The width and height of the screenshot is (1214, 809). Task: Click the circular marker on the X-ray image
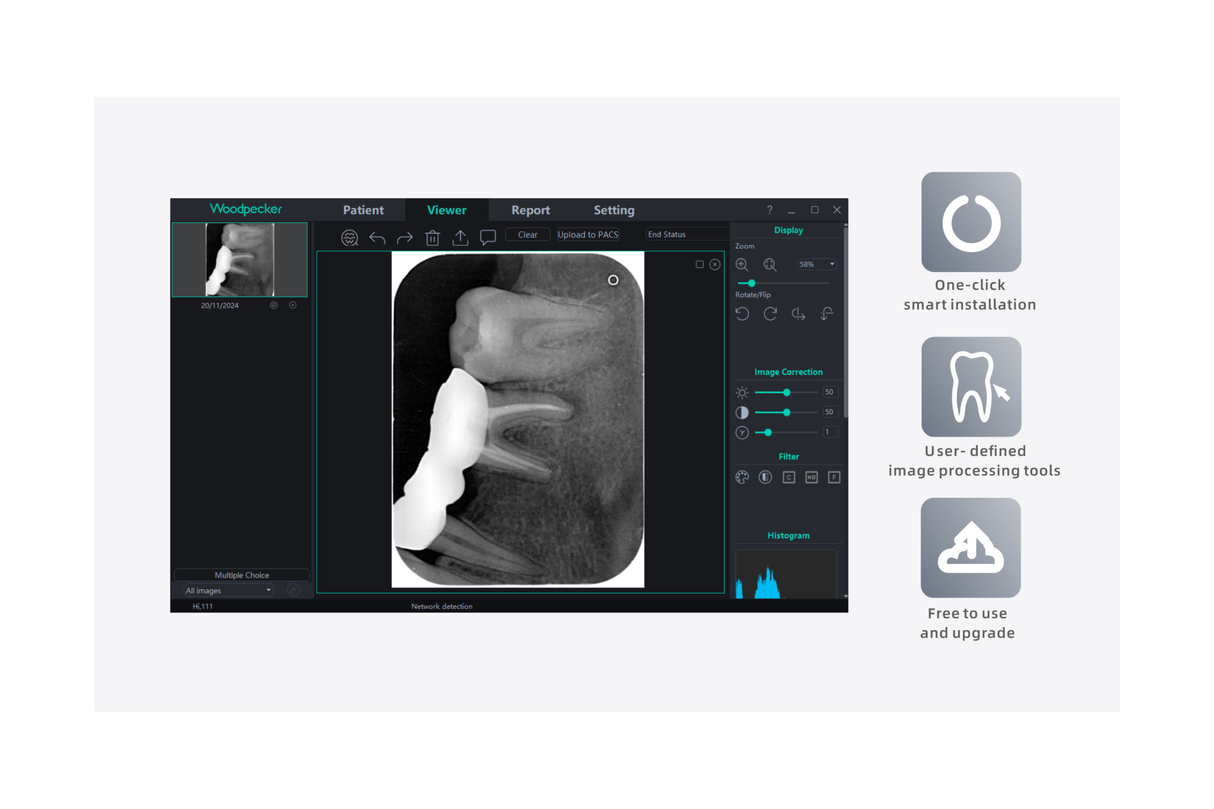[613, 280]
